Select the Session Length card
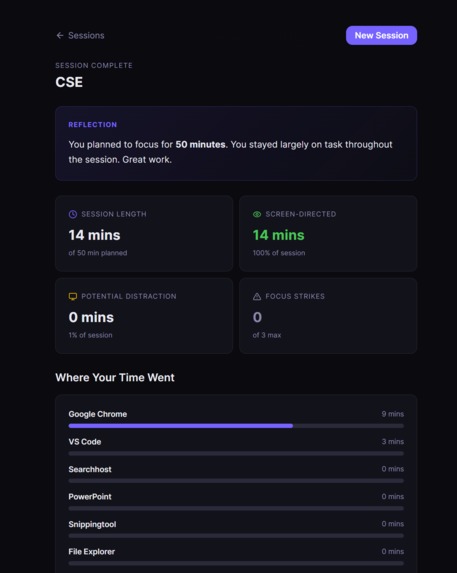This screenshot has height=573, width=457. point(144,234)
